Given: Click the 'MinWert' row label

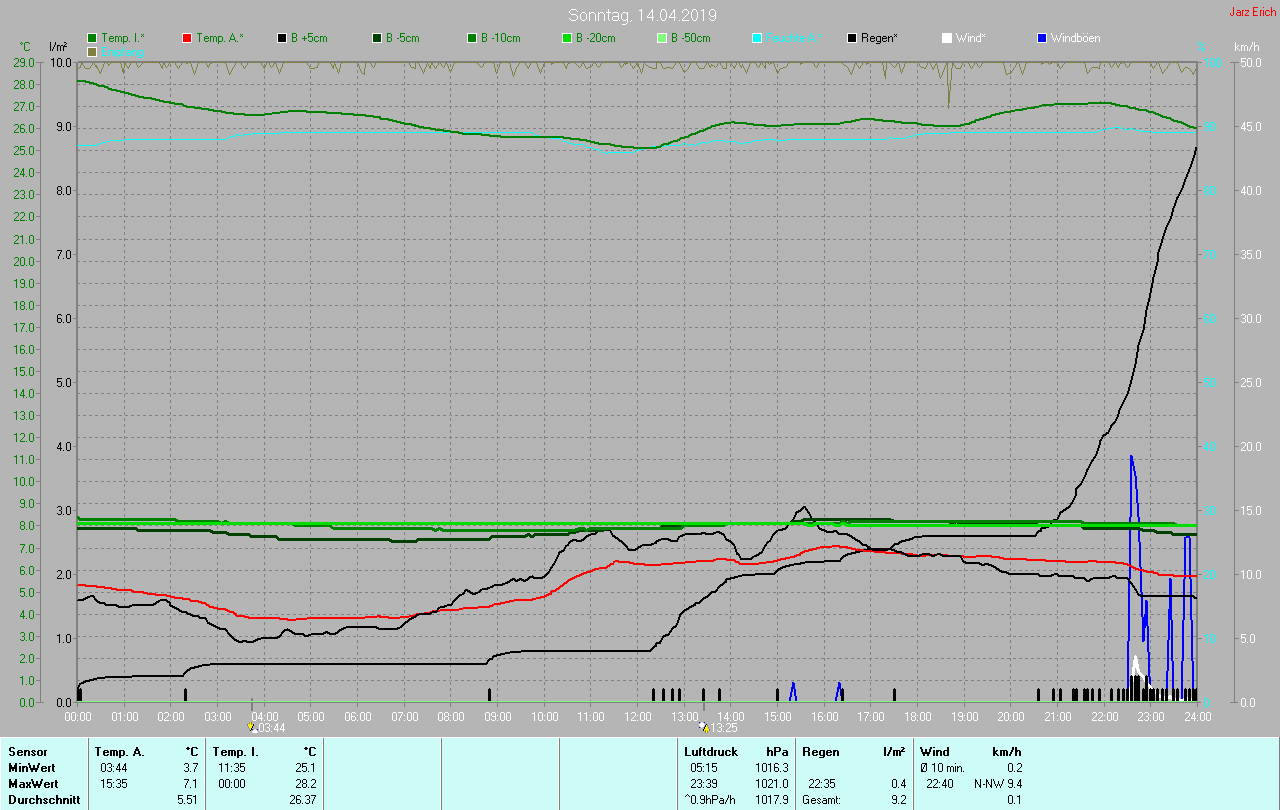Looking at the screenshot, I should pyautogui.click(x=30, y=767).
